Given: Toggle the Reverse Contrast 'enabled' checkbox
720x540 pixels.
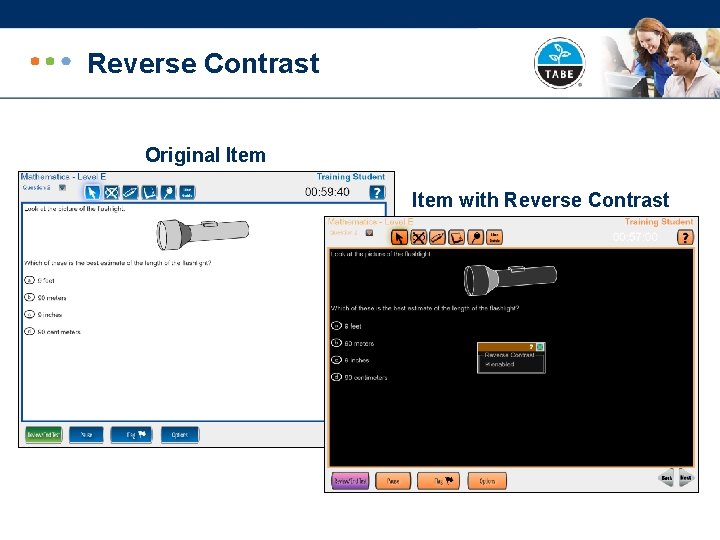Looking at the screenshot, I should pyautogui.click(x=488, y=364).
